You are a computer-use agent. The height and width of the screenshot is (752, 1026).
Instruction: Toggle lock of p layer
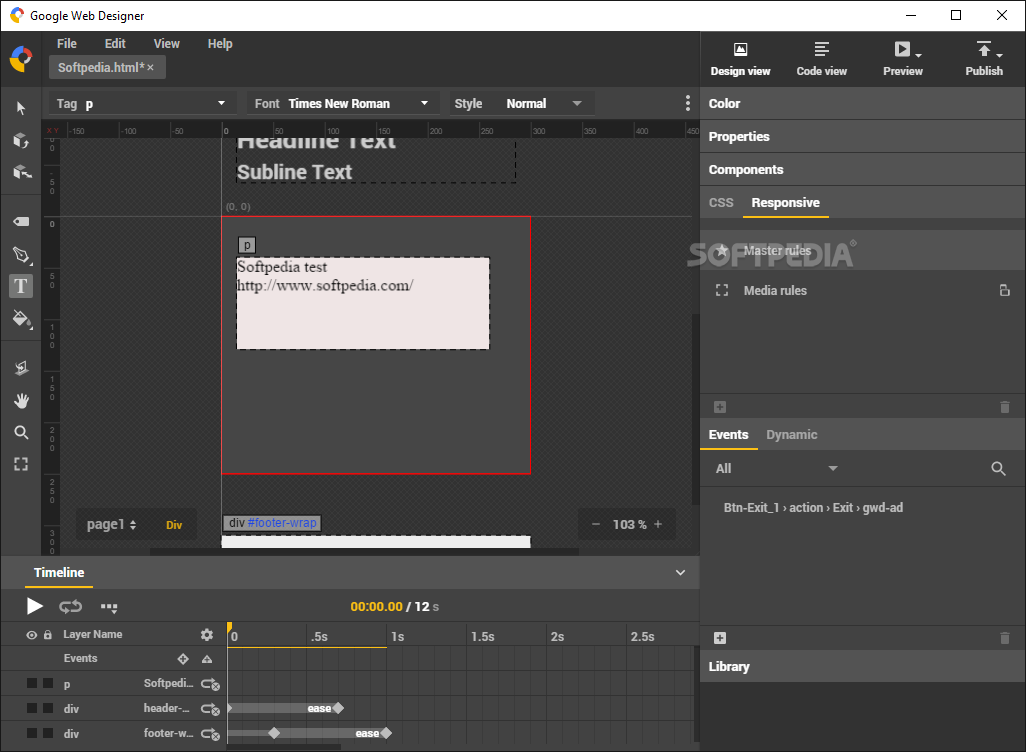pyautogui.click(x=48, y=683)
